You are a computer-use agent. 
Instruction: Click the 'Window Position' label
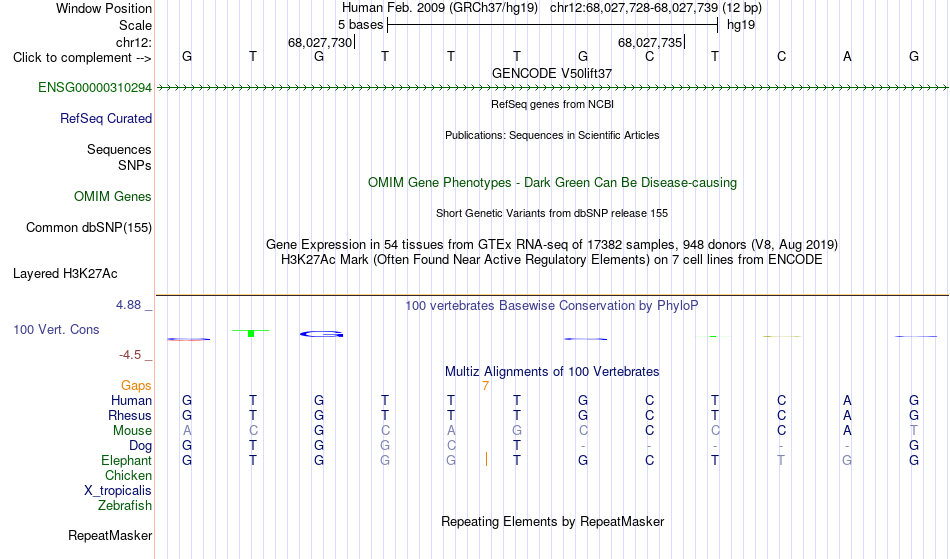(x=104, y=8)
